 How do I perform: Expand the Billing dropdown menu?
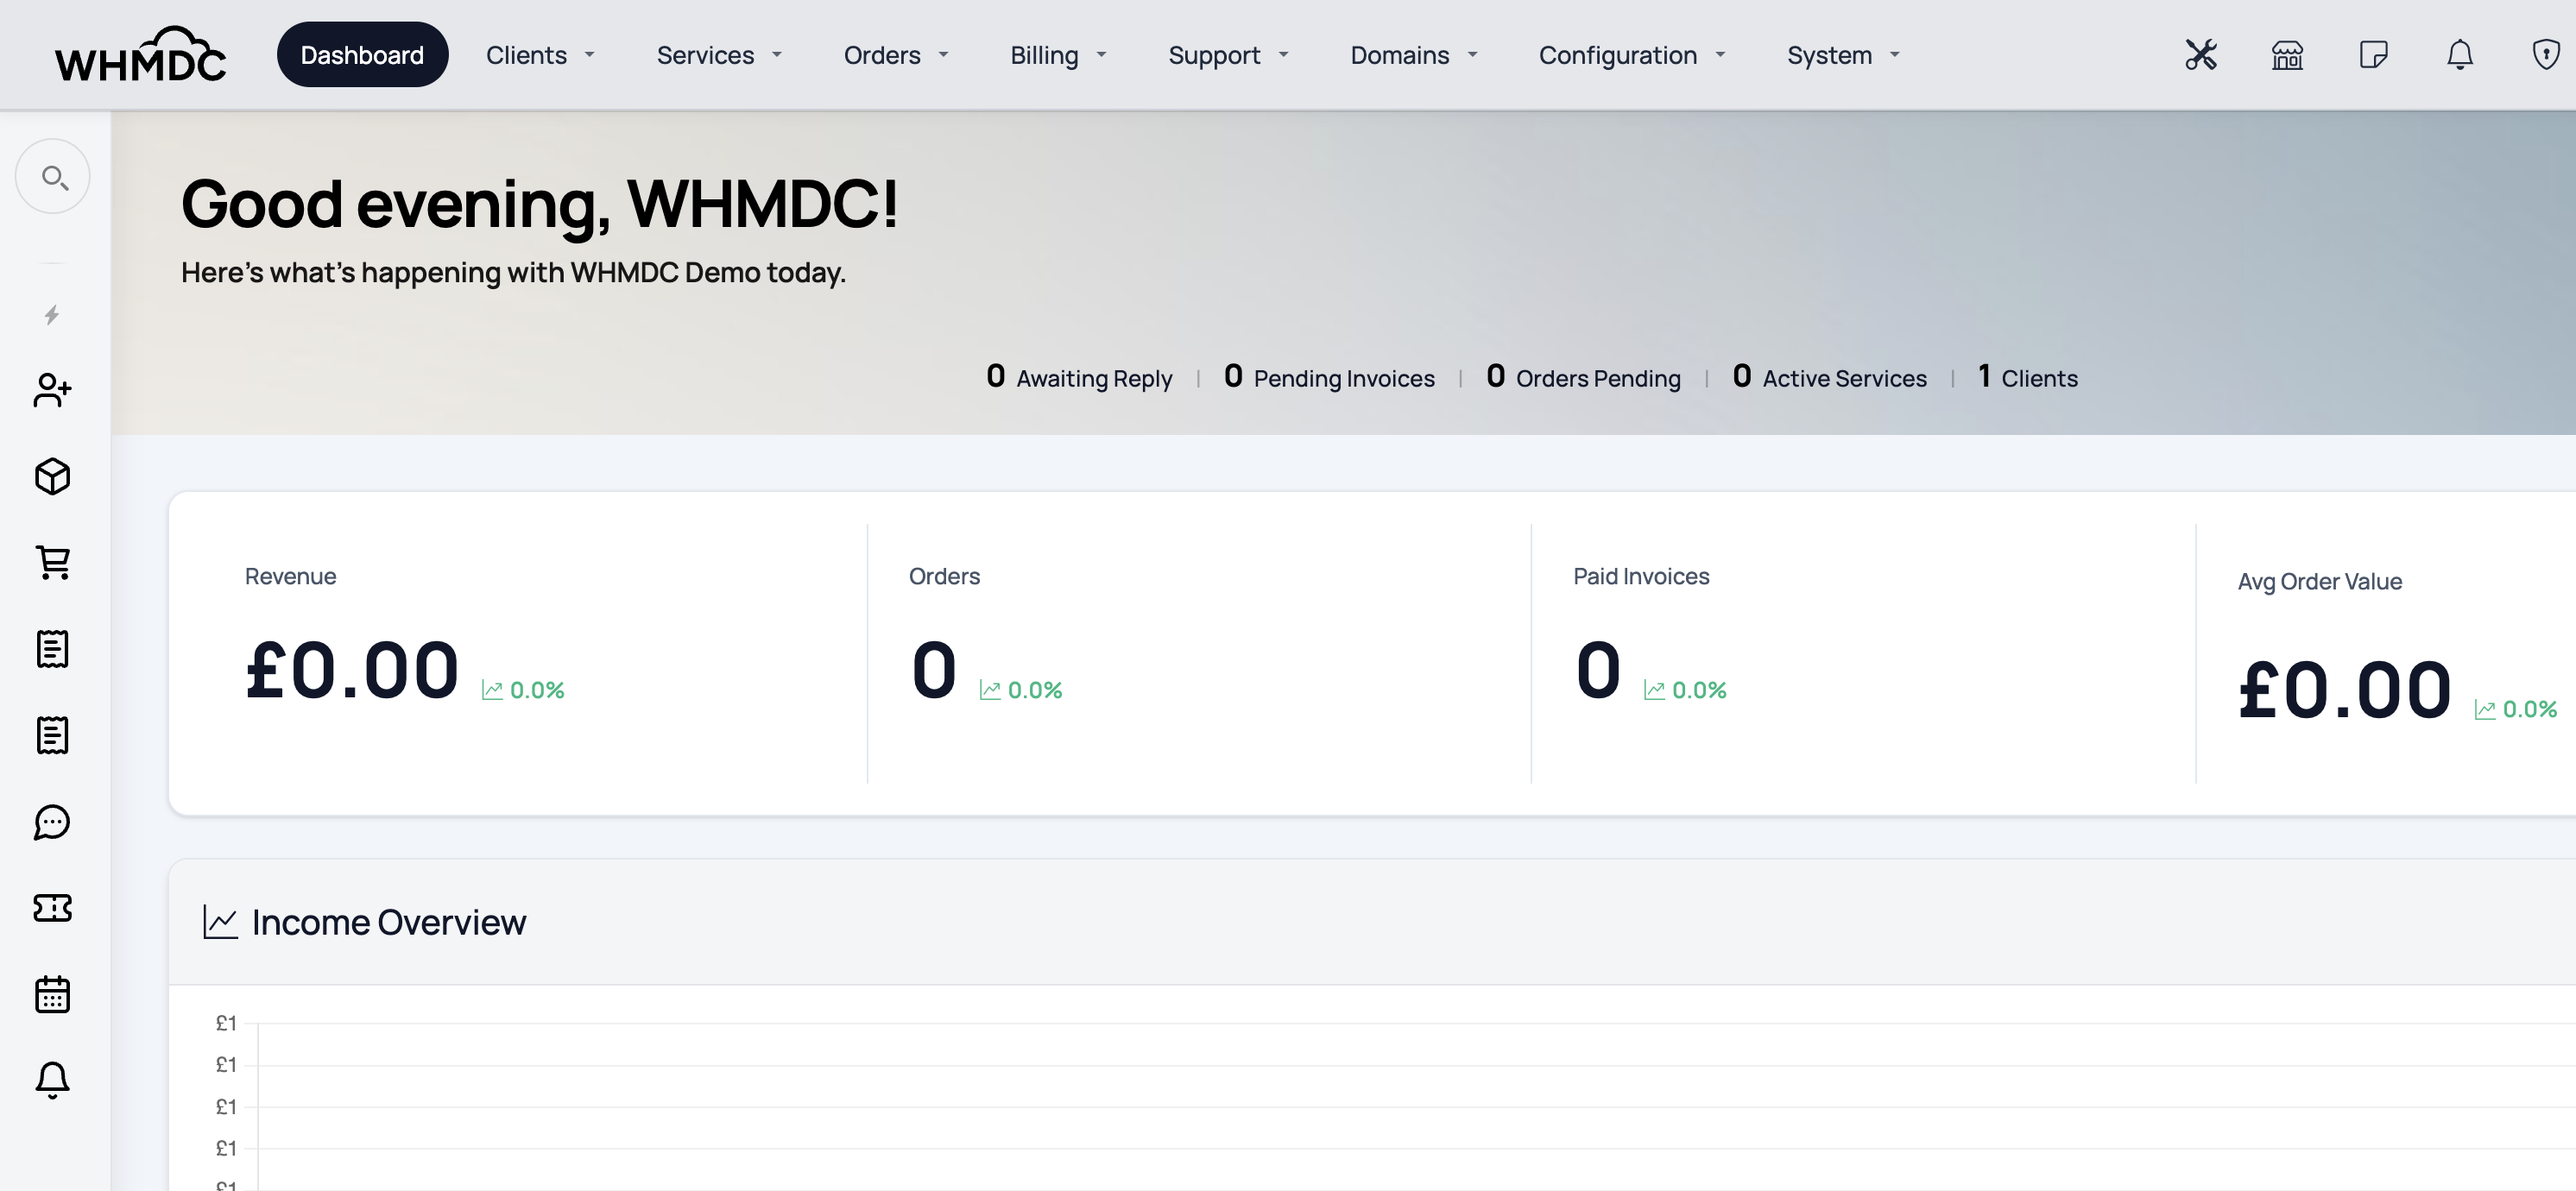click(1058, 55)
